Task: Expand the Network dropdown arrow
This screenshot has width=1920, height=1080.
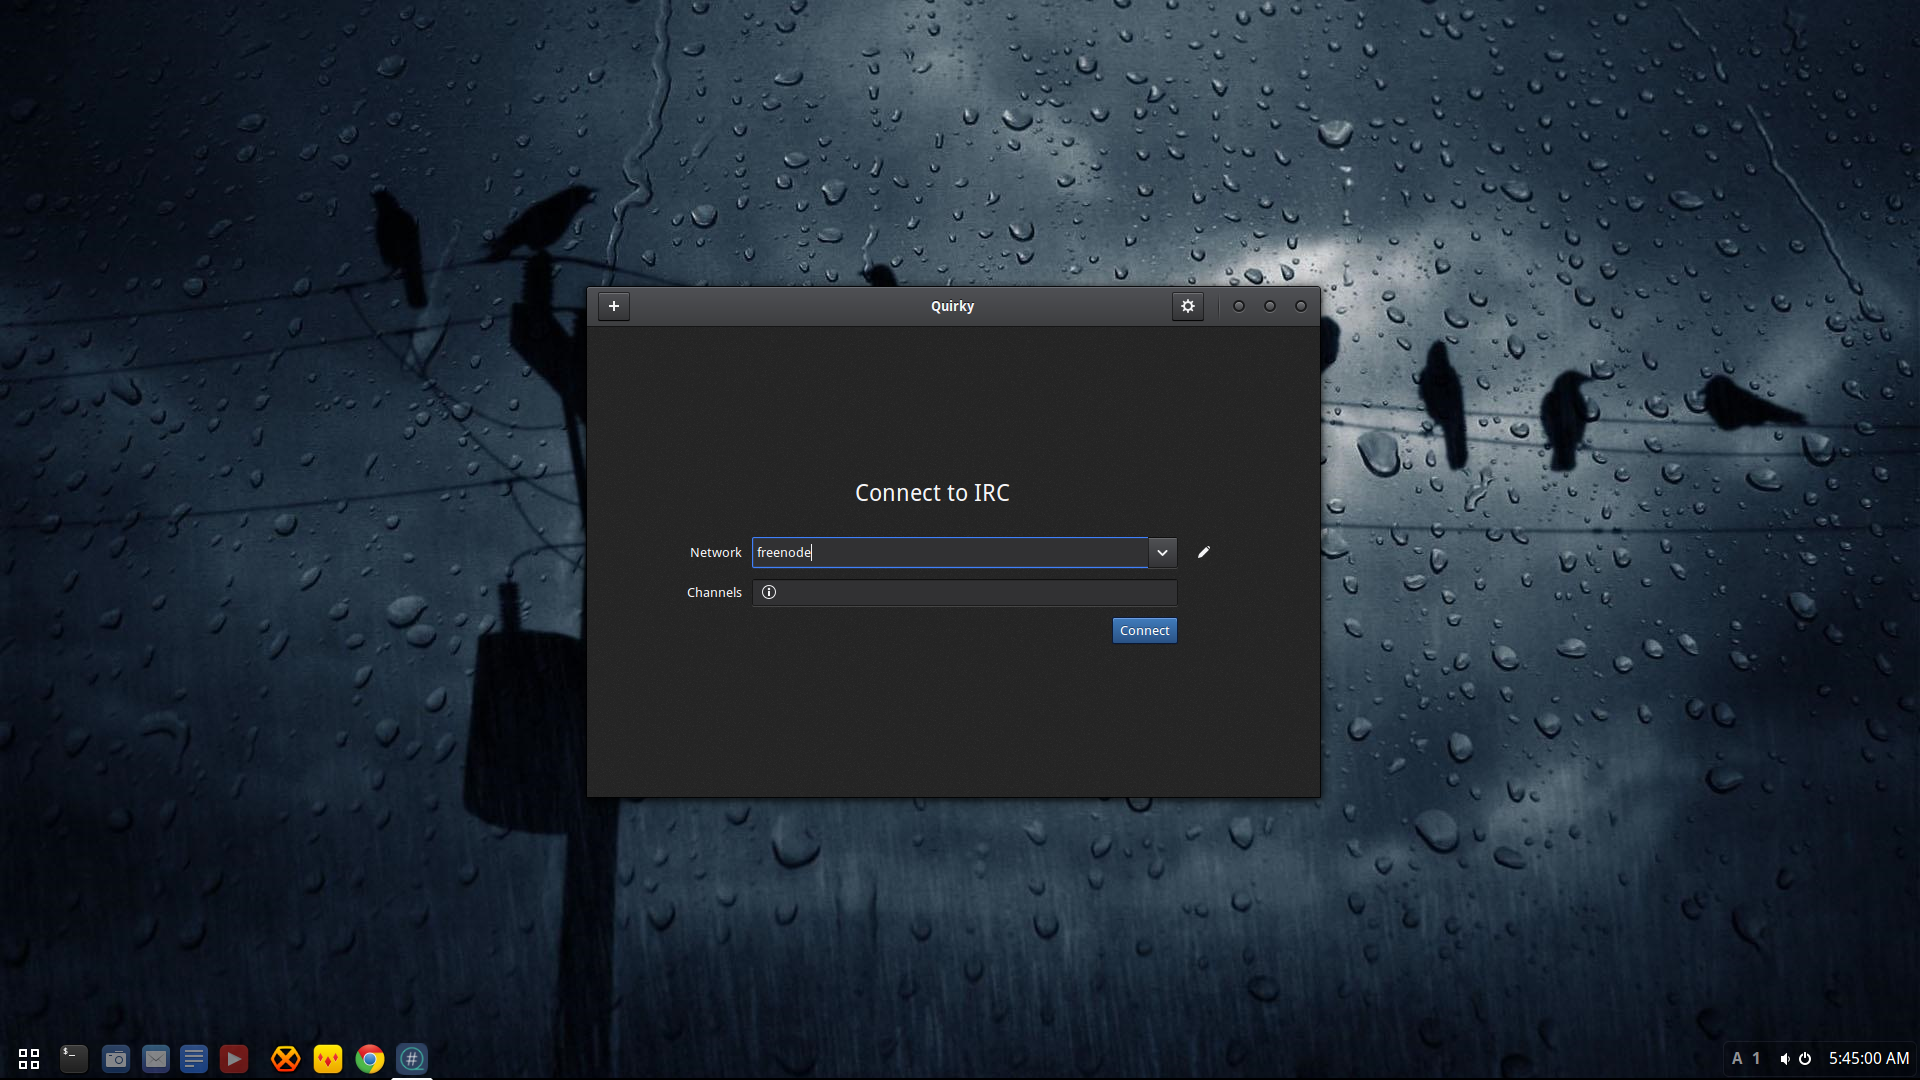Action: pyautogui.click(x=1162, y=552)
